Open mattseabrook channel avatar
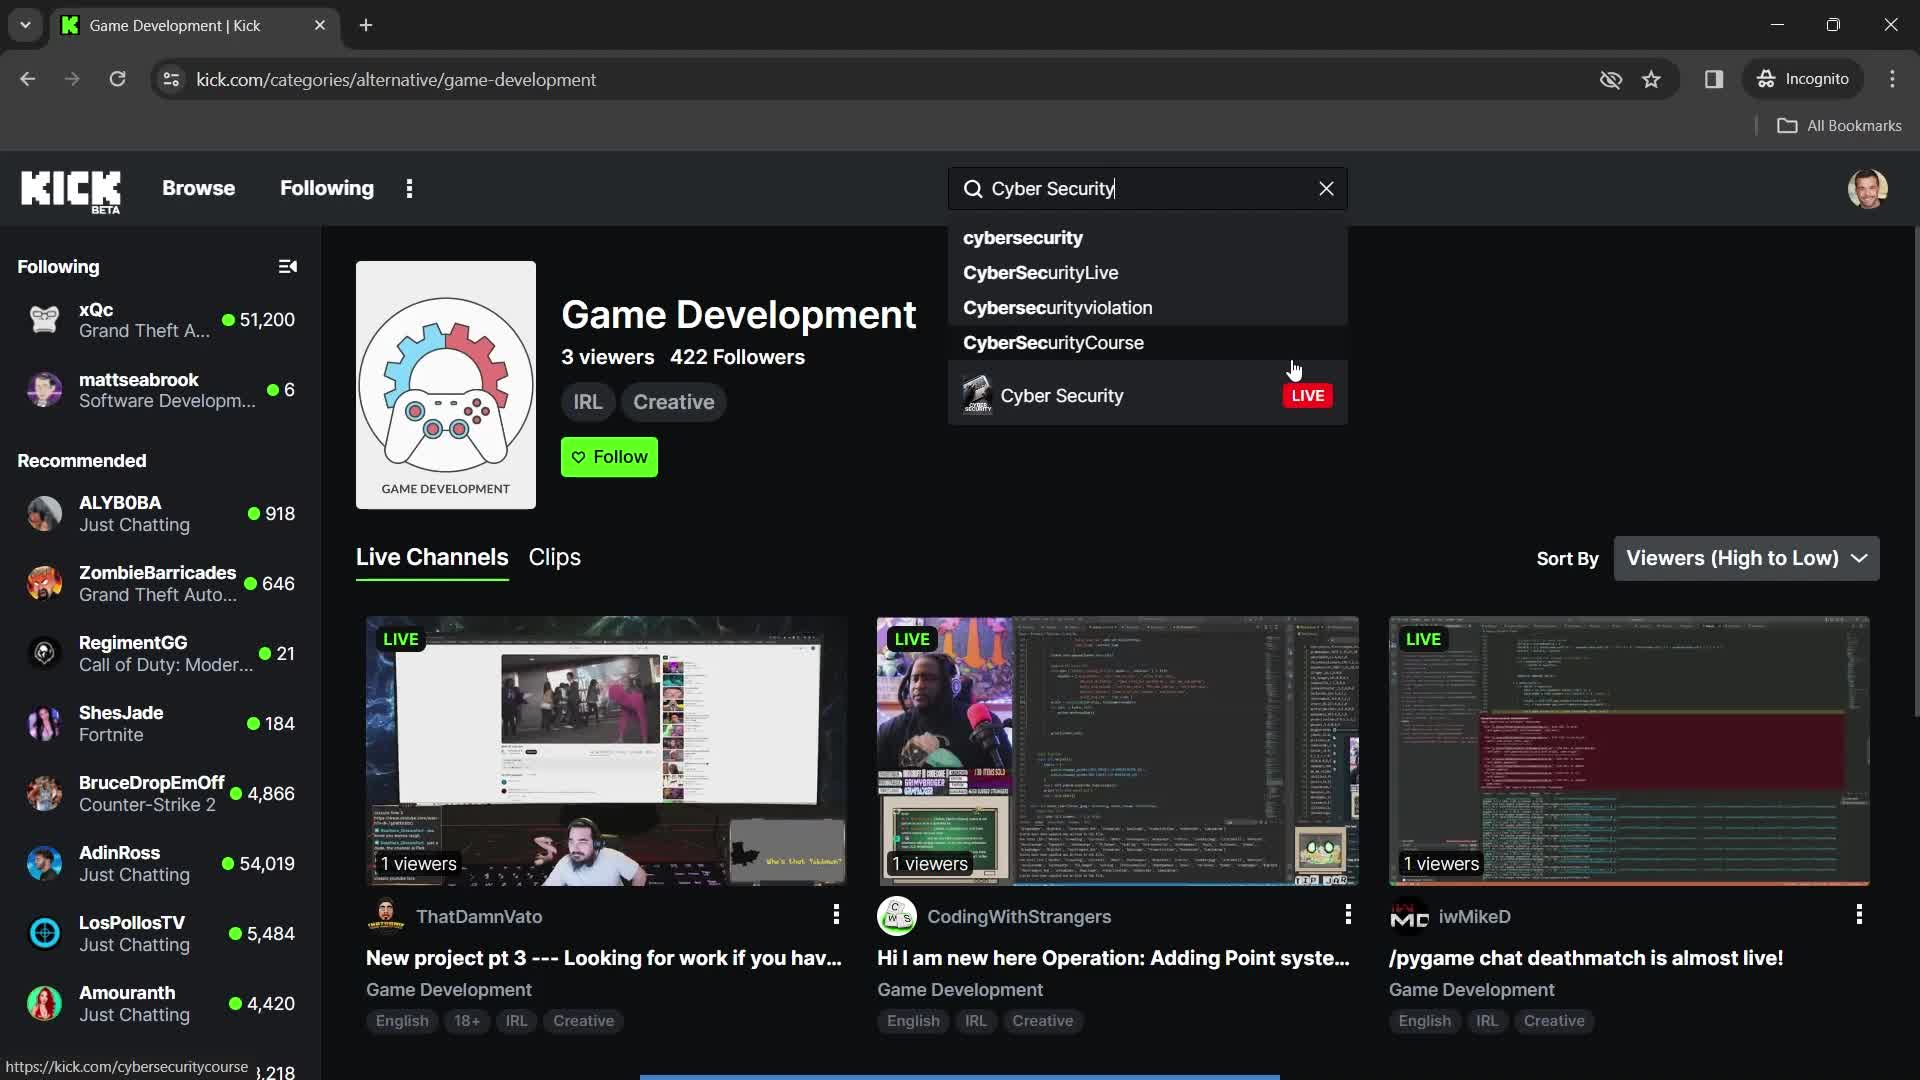 pyautogui.click(x=44, y=390)
